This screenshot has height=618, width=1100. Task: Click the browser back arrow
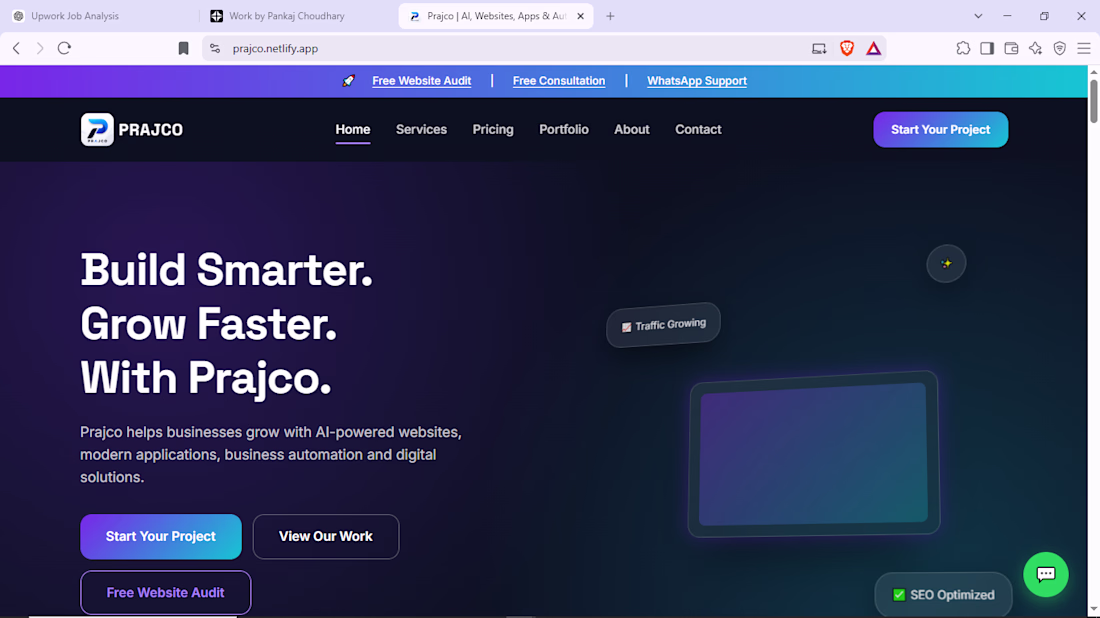coord(16,48)
